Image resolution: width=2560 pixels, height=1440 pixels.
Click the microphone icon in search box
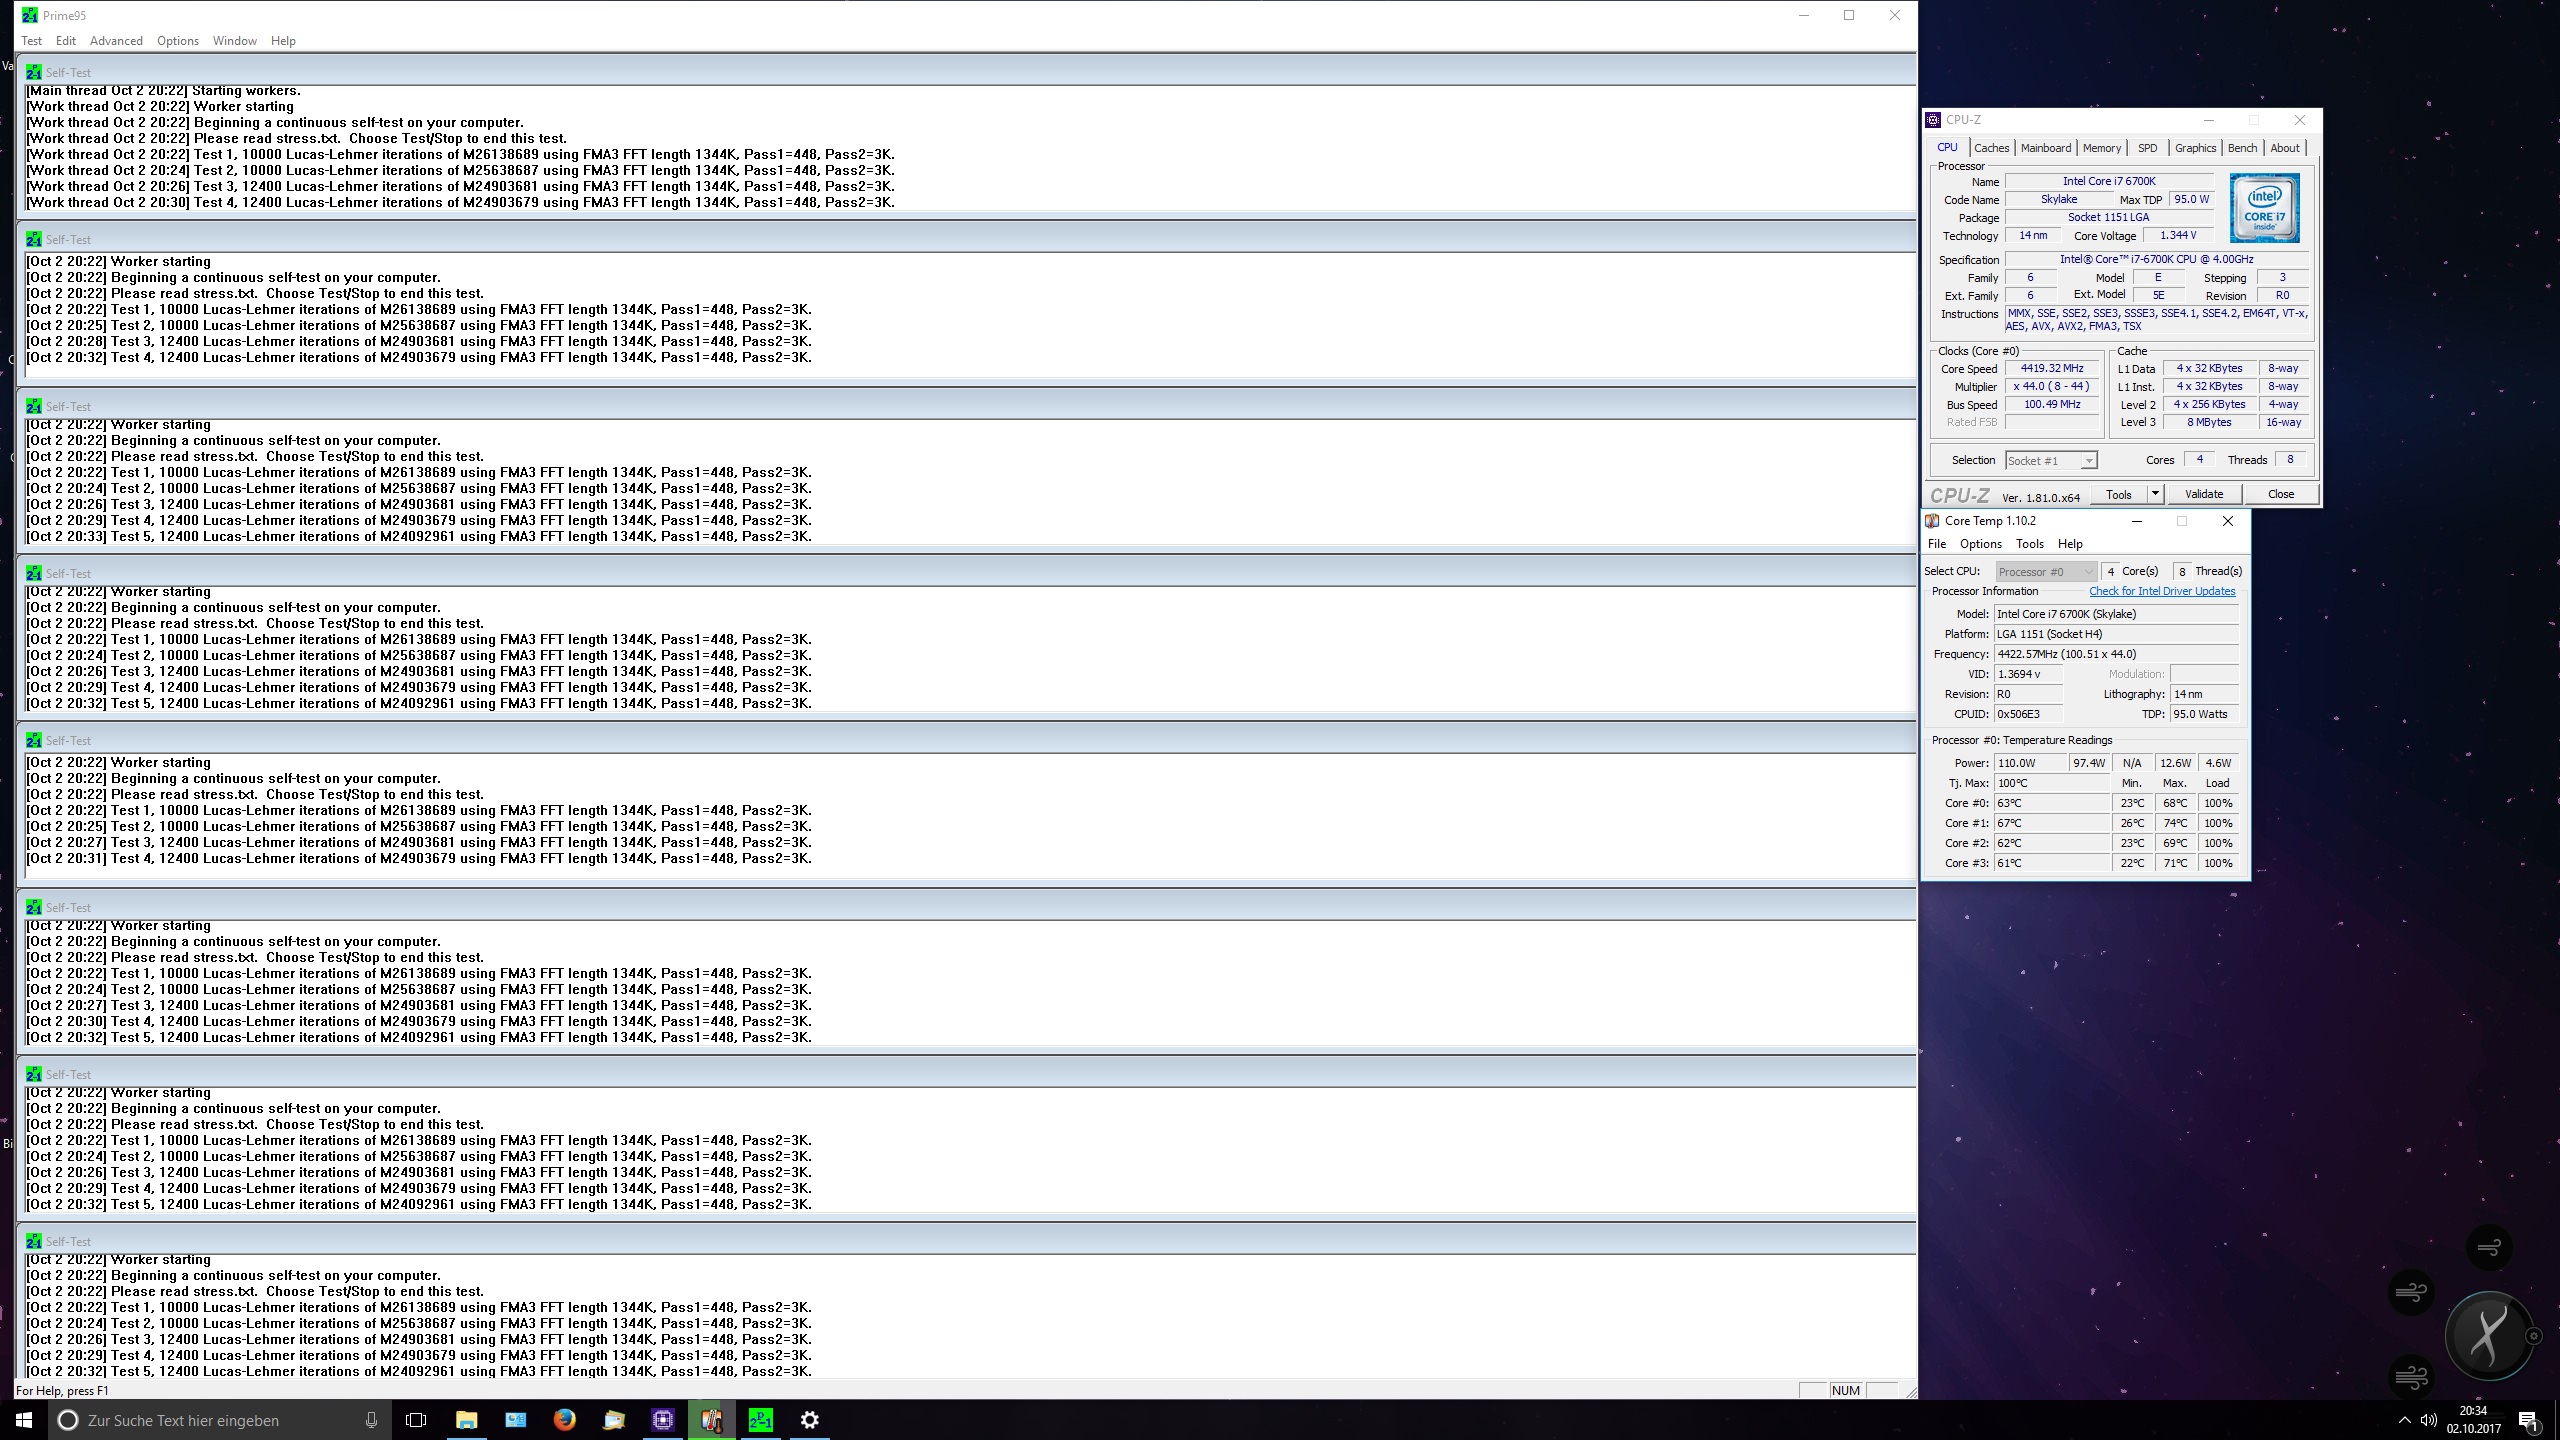371,1420
